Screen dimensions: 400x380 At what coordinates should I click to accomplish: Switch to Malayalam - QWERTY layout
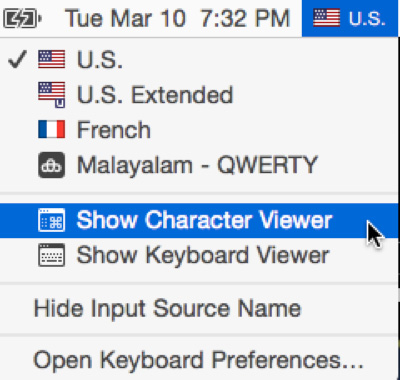click(x=197, y=165)
